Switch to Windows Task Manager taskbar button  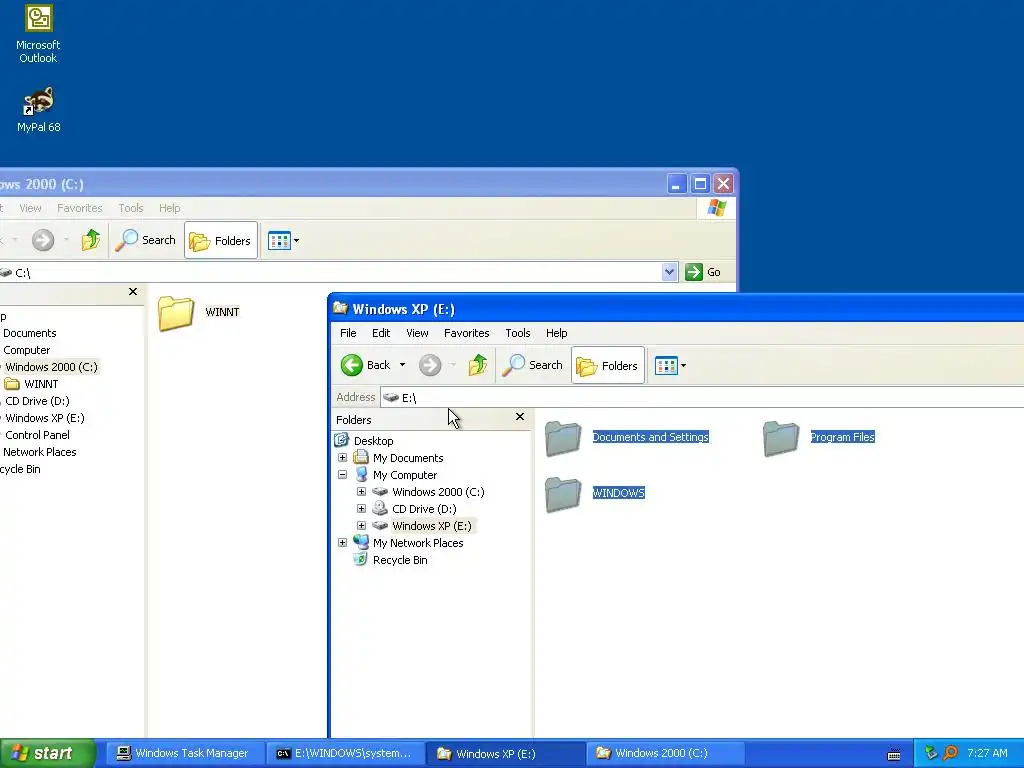pos(184,753)
